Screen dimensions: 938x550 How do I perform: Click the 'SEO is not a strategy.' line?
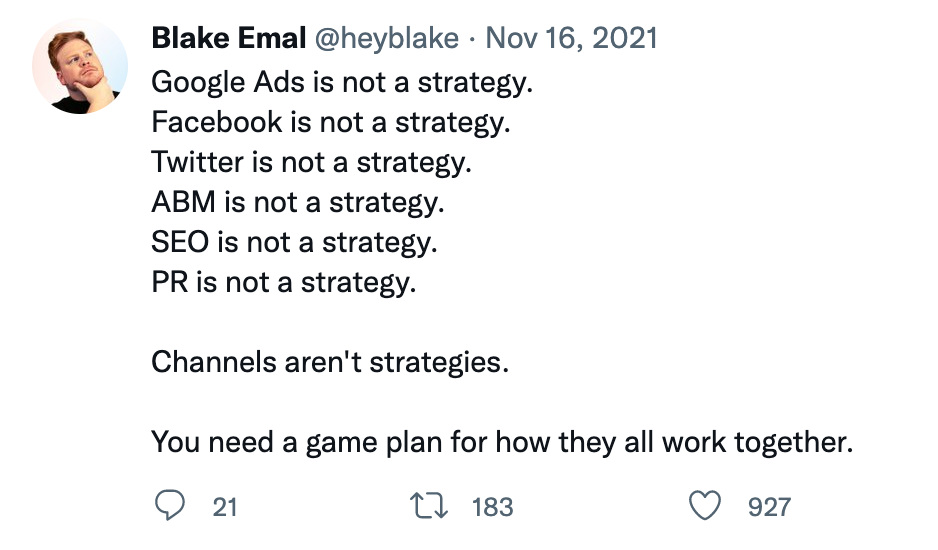(x=294, y=242)
